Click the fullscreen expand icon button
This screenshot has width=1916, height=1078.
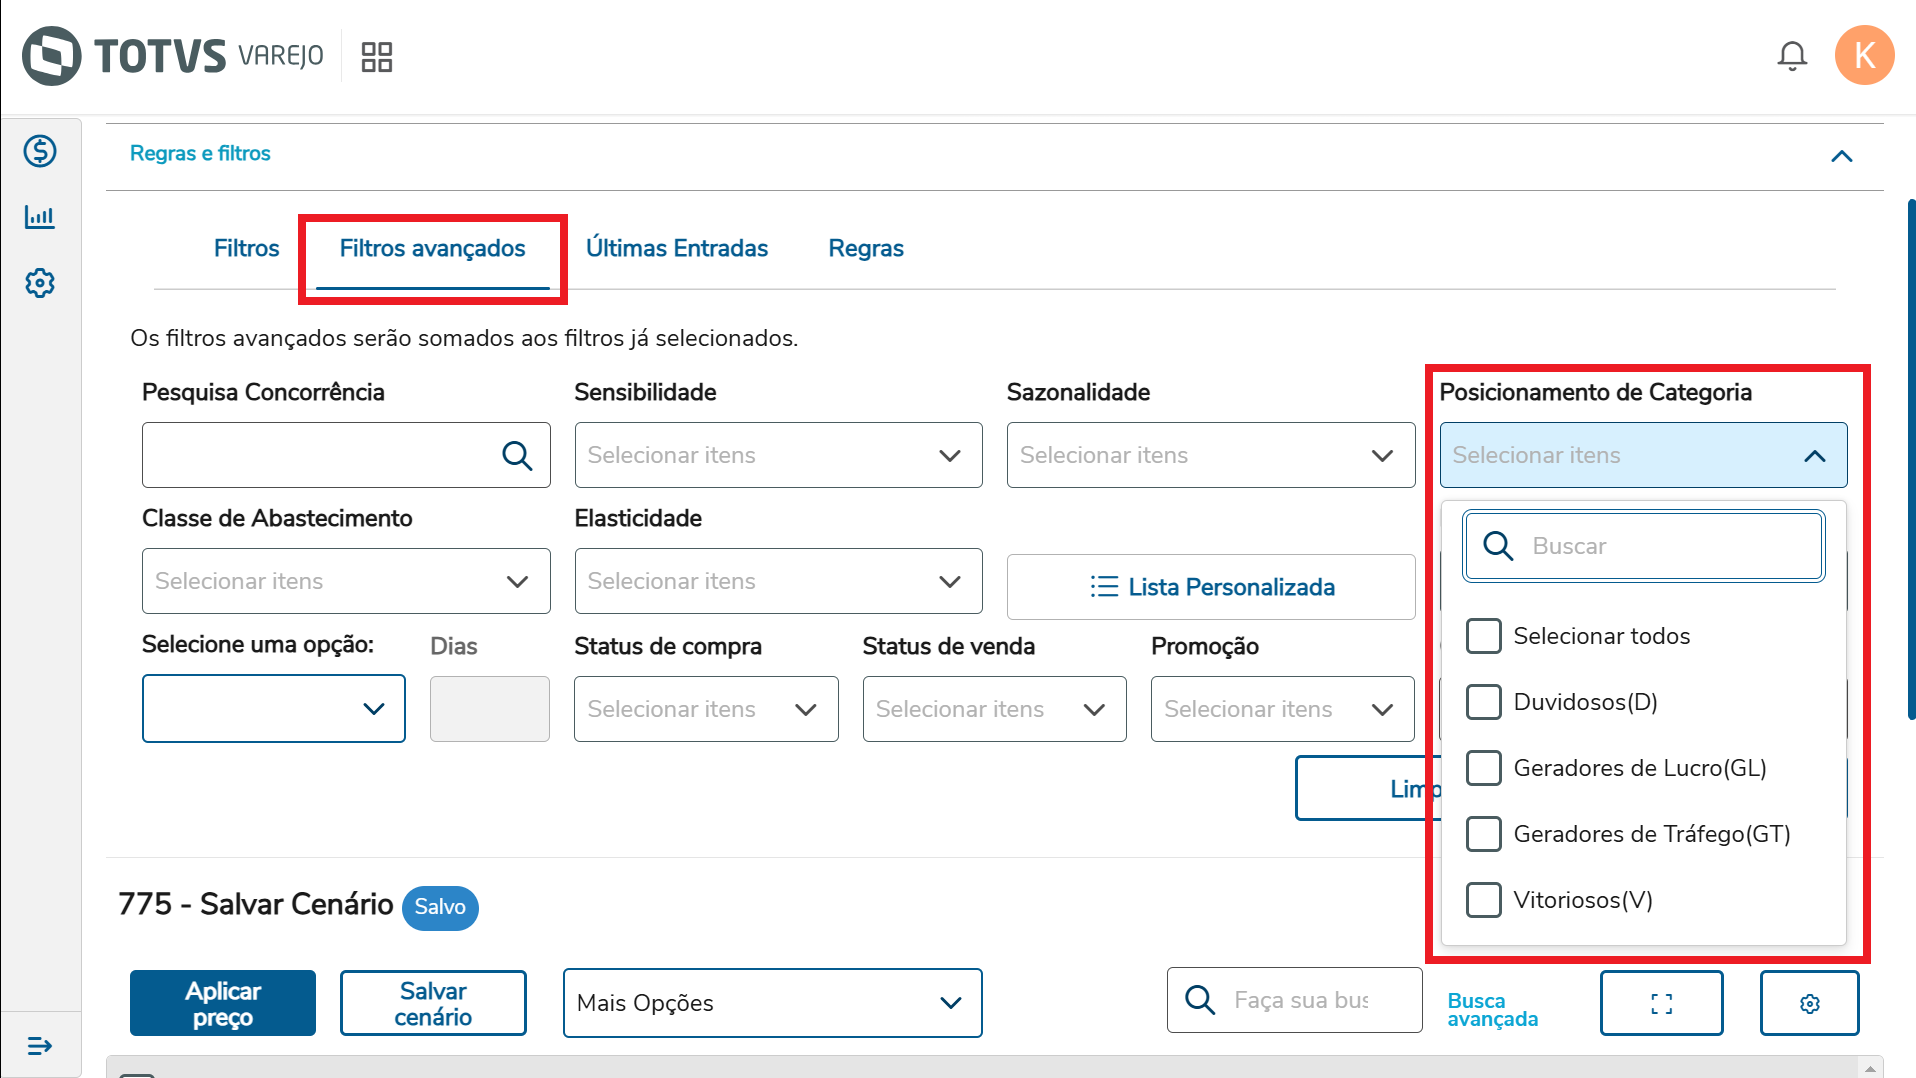(x=1661, y=1003)
